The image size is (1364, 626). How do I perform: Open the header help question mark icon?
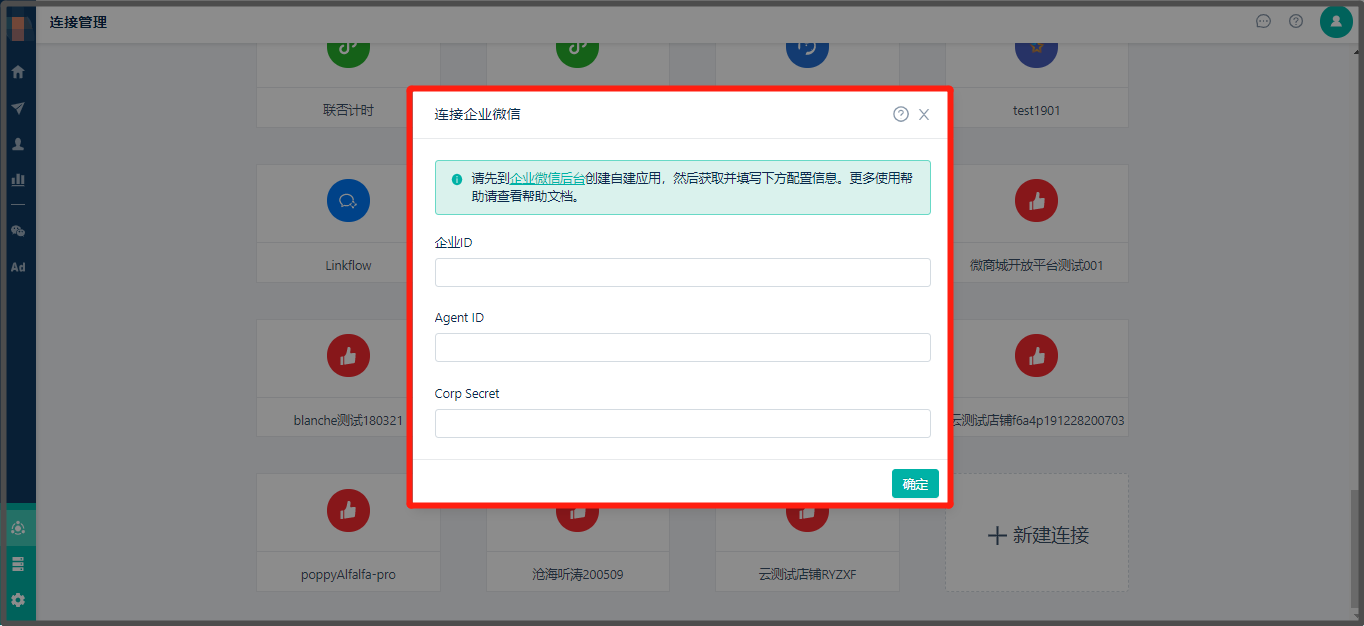pyautogui.click(x=1296, y=21)
